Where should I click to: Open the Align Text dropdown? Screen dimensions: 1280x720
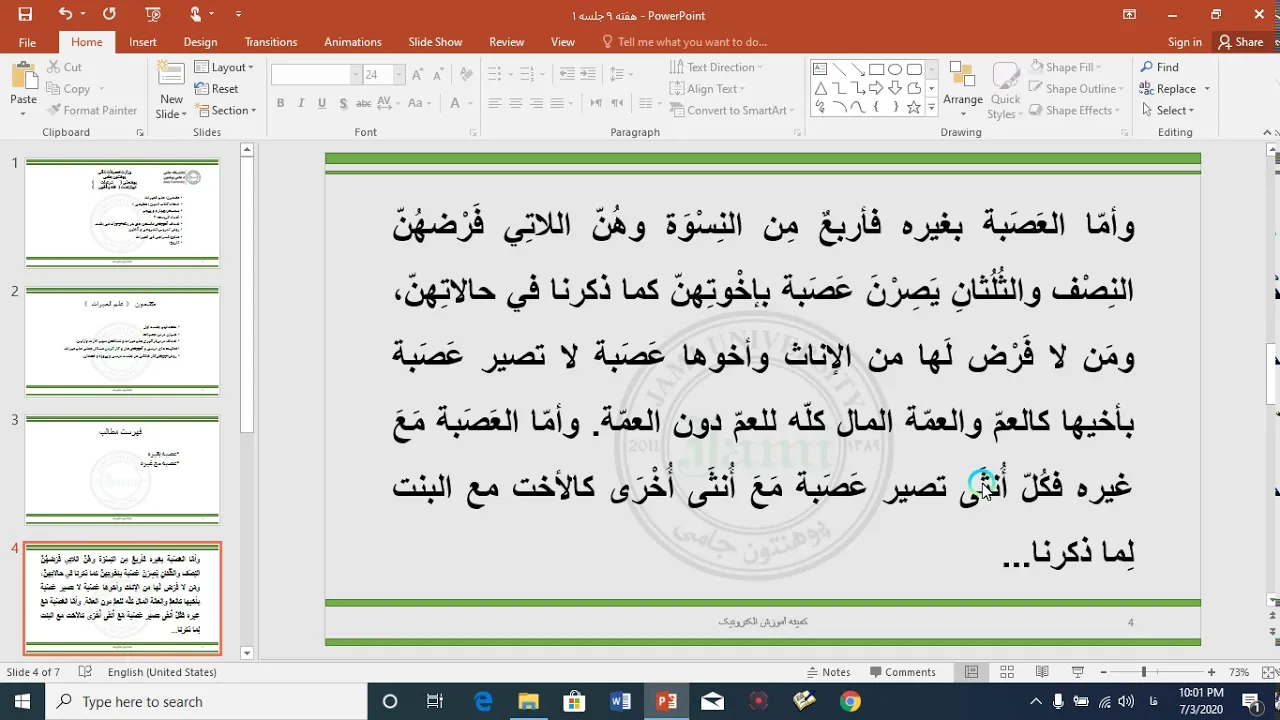tap(708, 89)
